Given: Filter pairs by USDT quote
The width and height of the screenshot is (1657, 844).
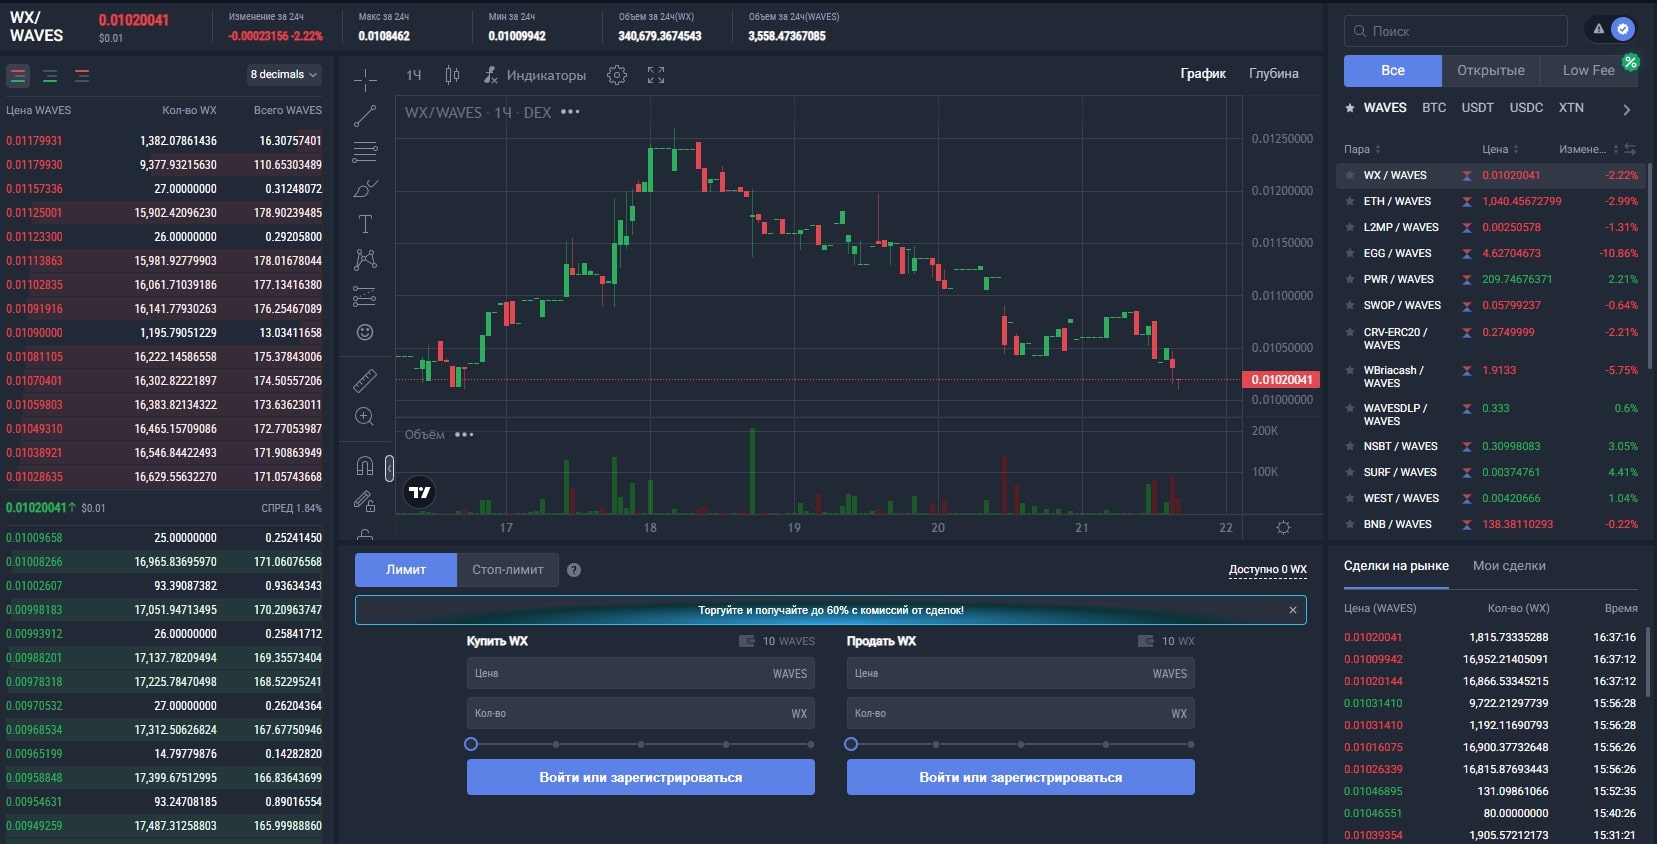Looking at the screenshot, I should [1477, 108].
